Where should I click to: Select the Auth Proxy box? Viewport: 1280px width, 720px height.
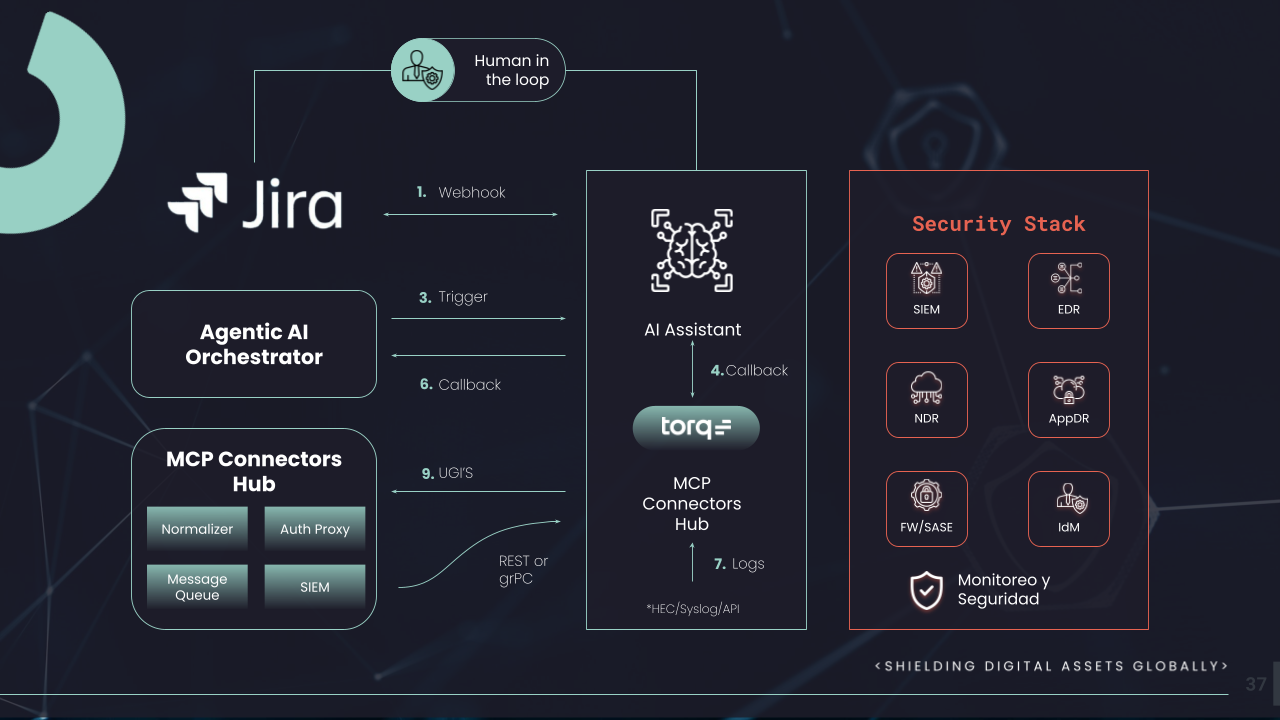pos(315,529)
